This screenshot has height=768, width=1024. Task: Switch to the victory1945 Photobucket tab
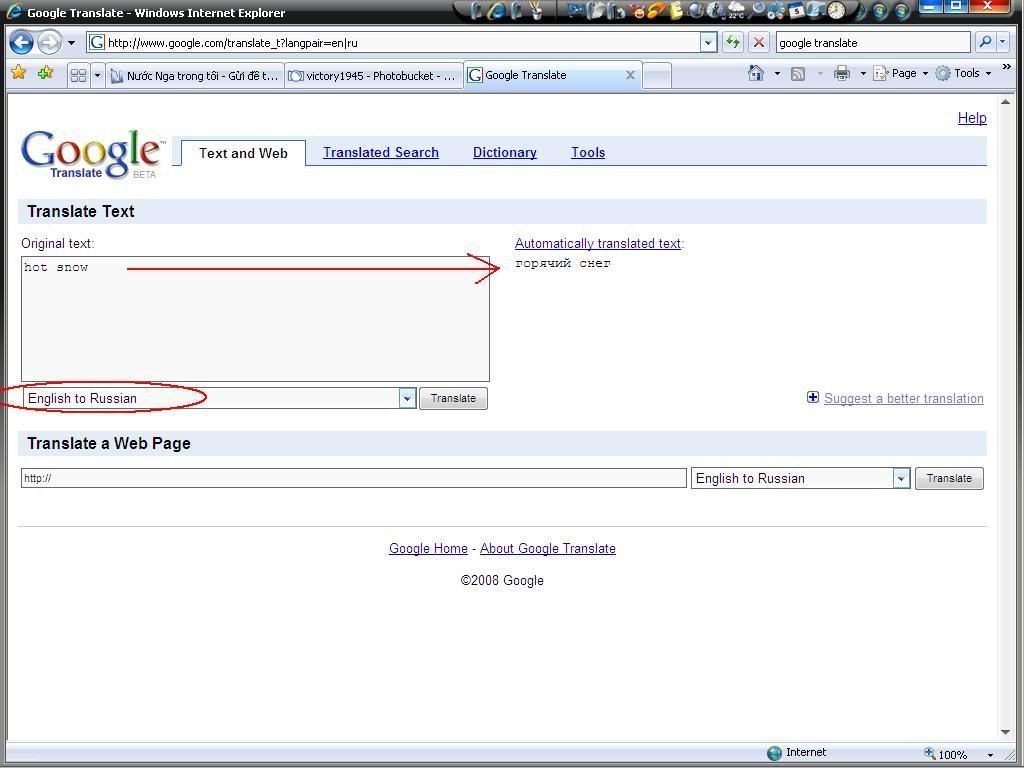click(373, 75)
